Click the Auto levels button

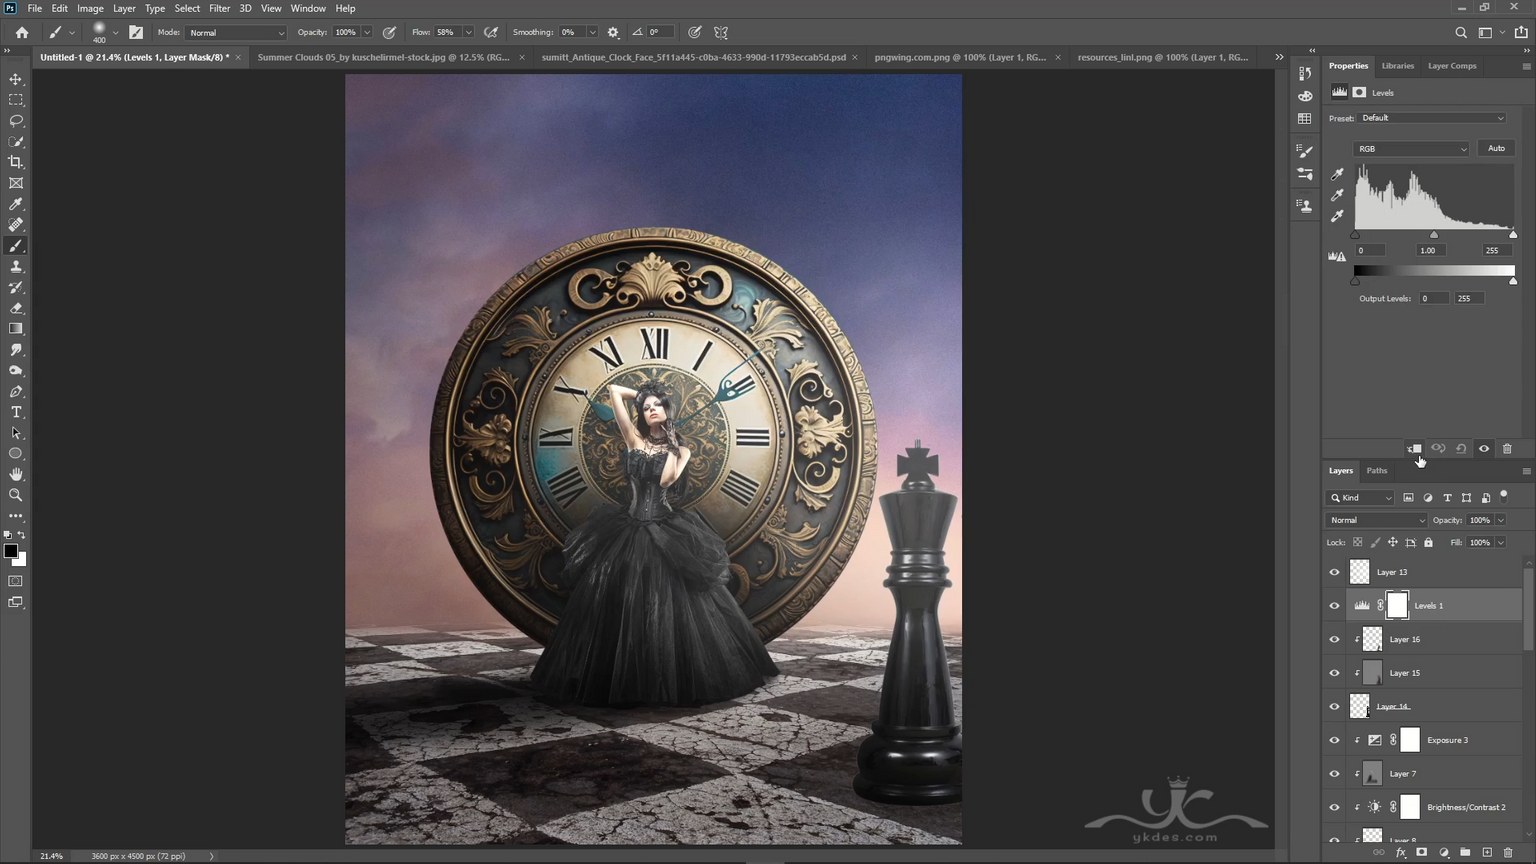click(x=1496, y=149)
